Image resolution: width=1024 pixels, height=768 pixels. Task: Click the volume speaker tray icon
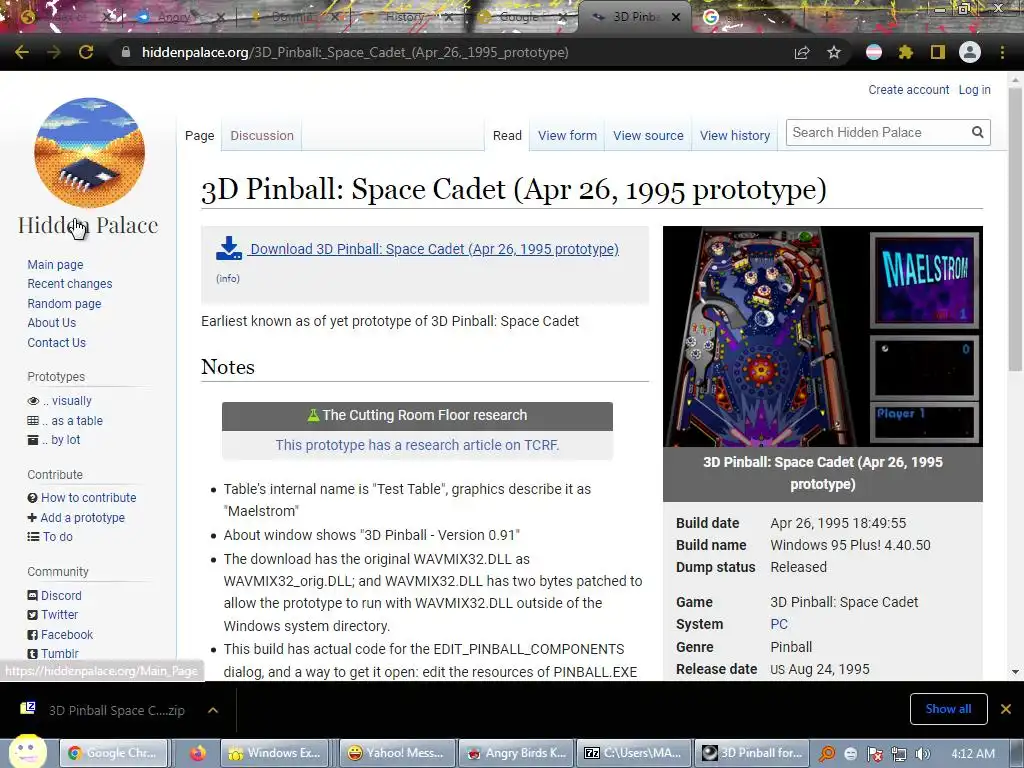tap(922, 754)
